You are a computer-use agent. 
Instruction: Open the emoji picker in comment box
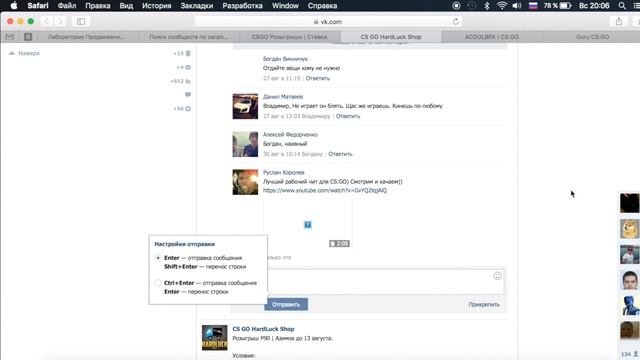coord(497,276)
